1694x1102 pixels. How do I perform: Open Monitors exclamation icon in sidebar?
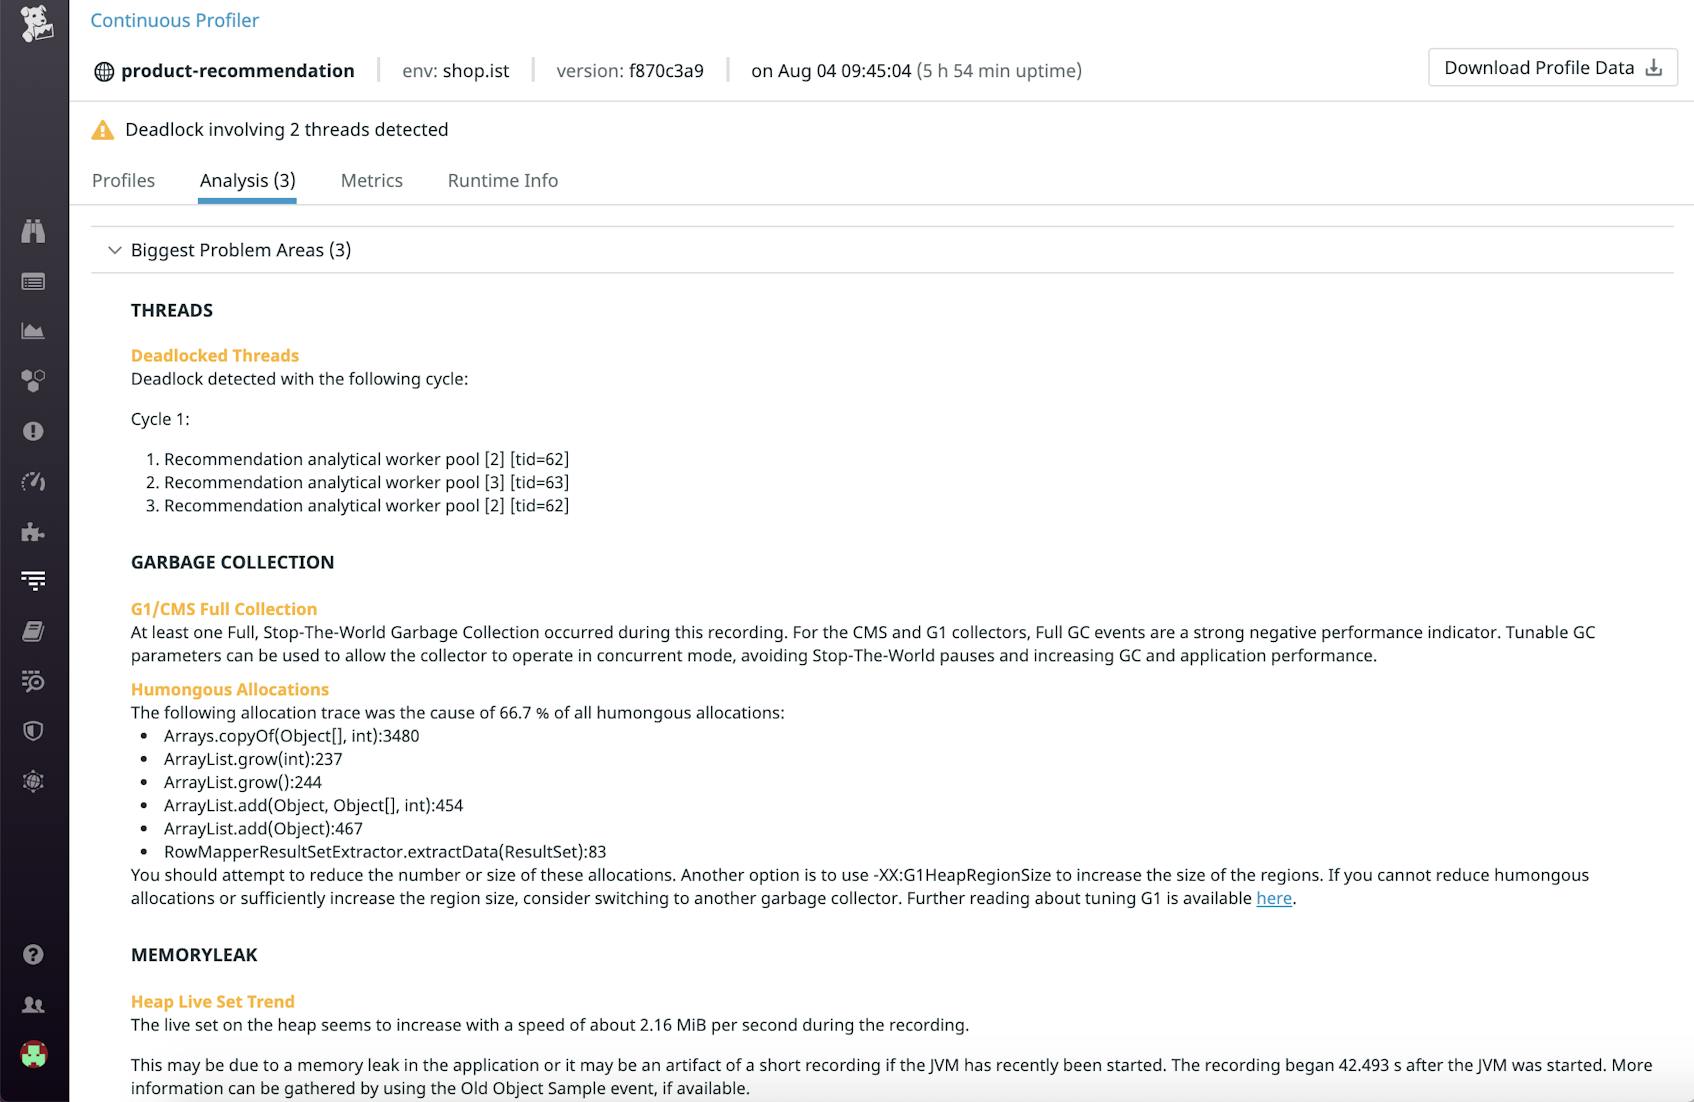pos(33,431)
